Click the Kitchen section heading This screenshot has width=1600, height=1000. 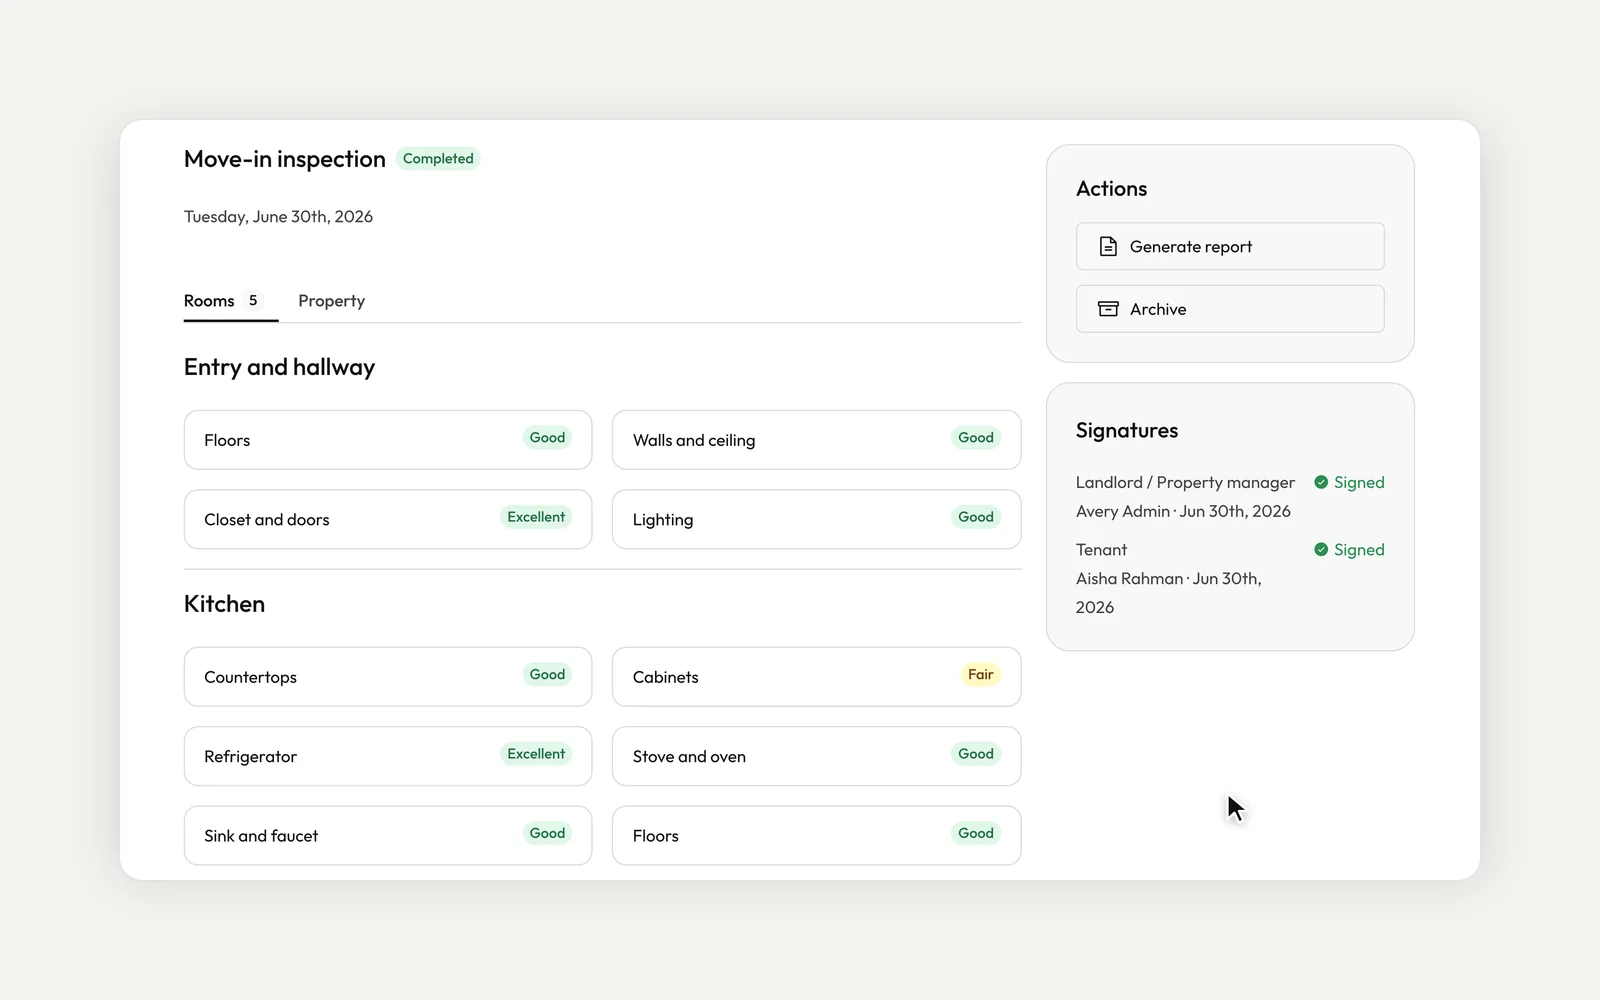(x=224, y=604)
